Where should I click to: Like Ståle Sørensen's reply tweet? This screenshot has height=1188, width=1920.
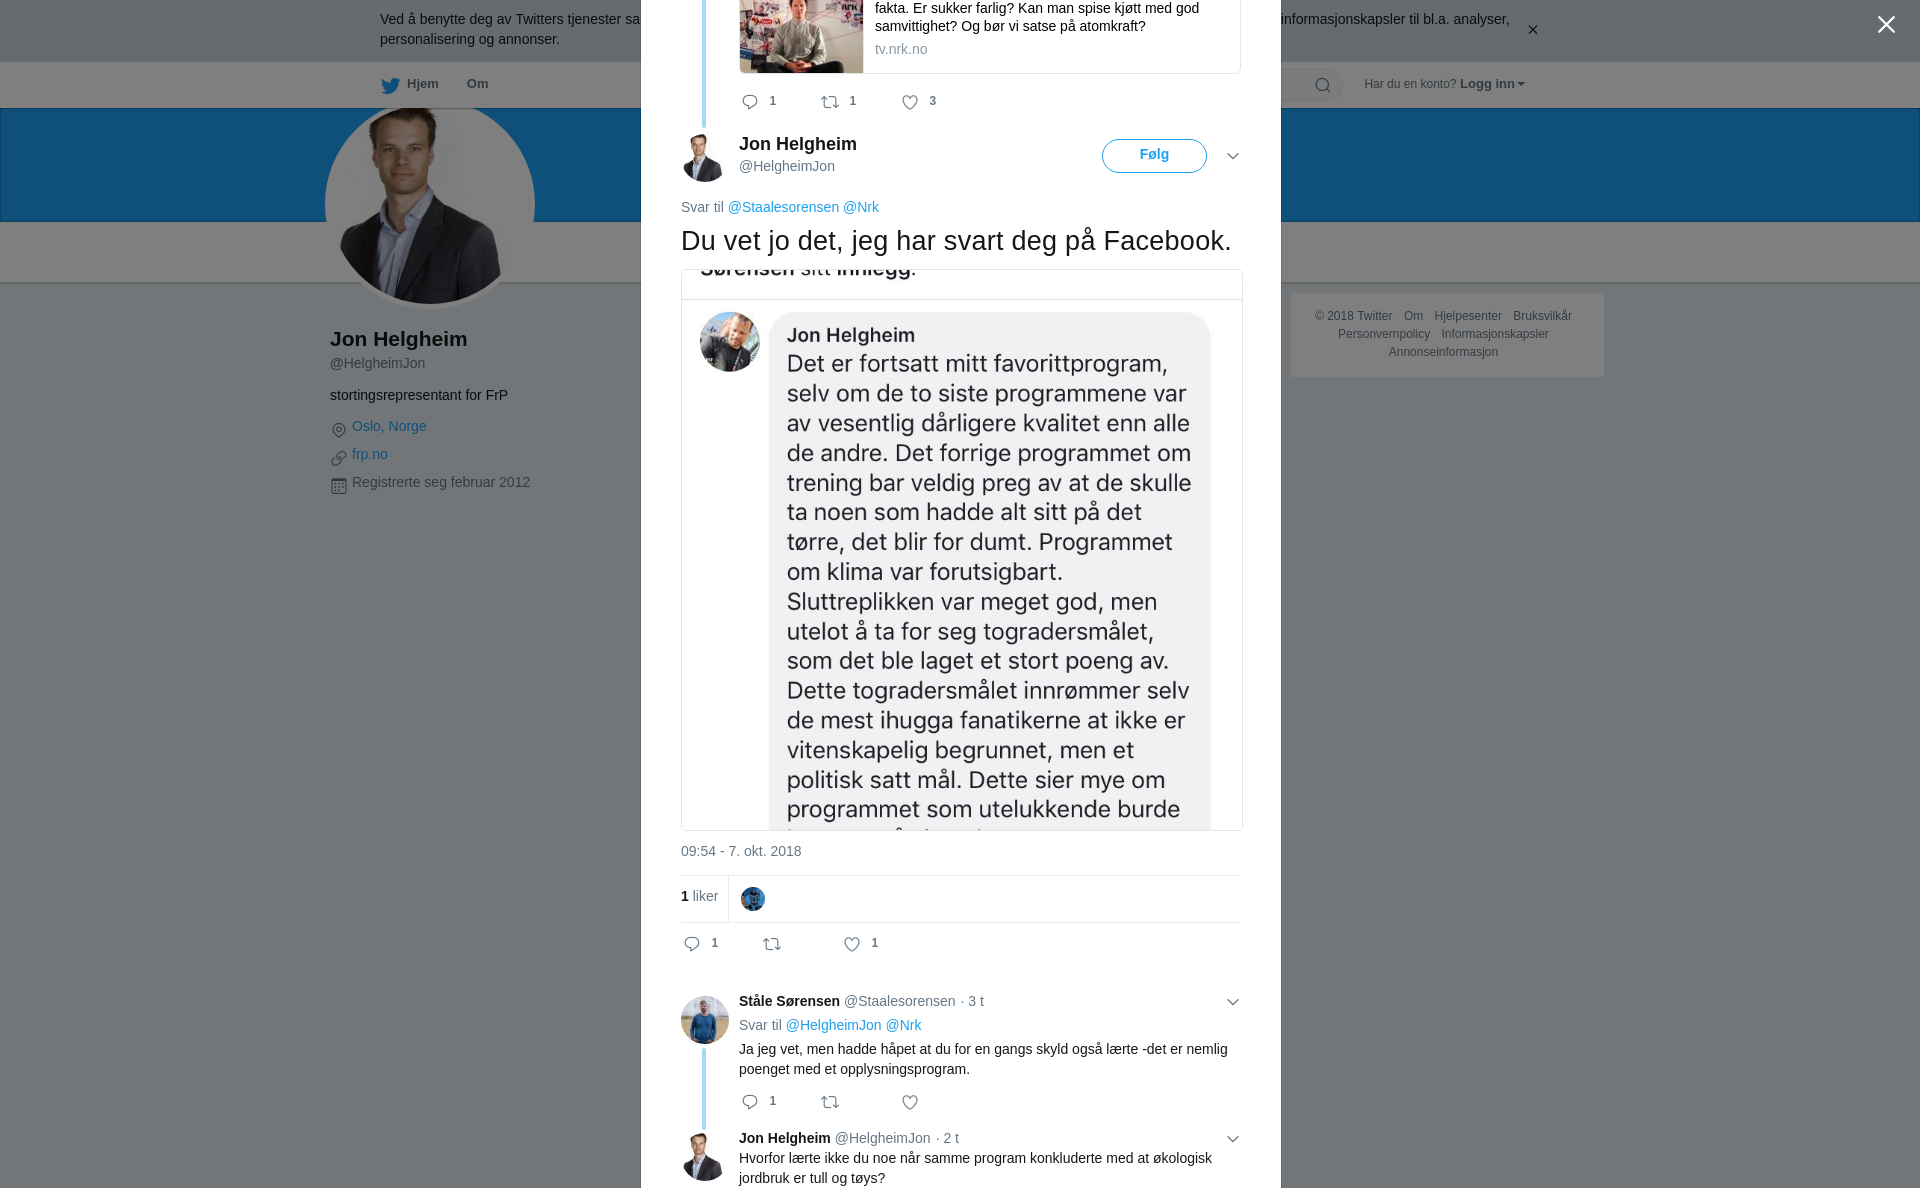910,1102
